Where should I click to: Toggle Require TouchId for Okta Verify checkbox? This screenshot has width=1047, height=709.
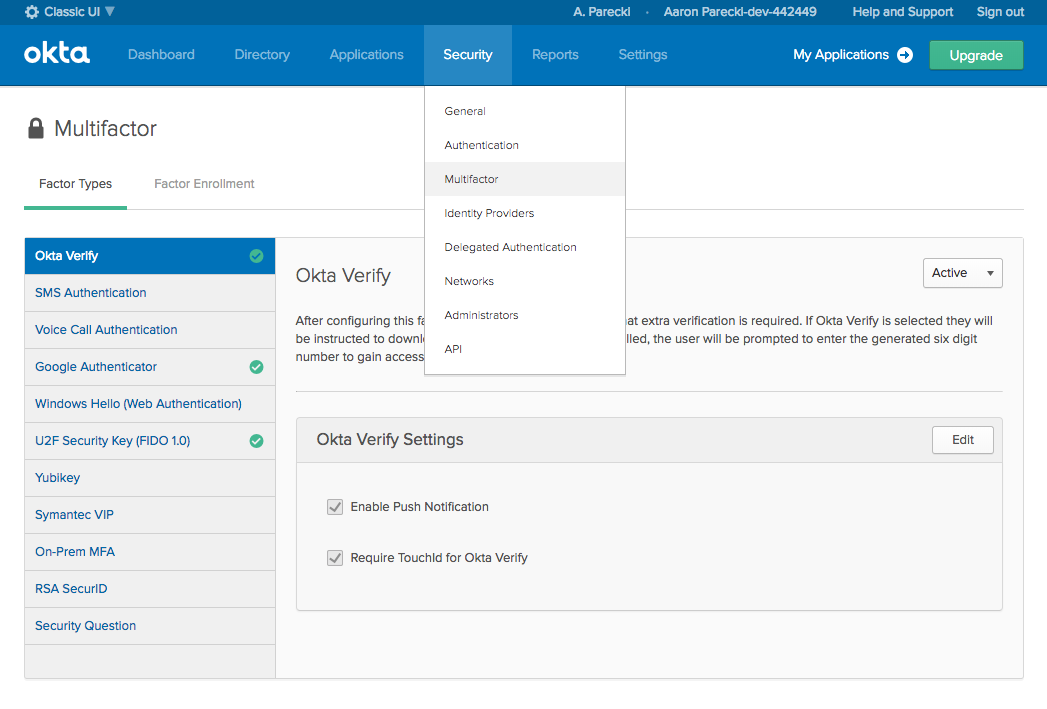[x=335, y=558]
